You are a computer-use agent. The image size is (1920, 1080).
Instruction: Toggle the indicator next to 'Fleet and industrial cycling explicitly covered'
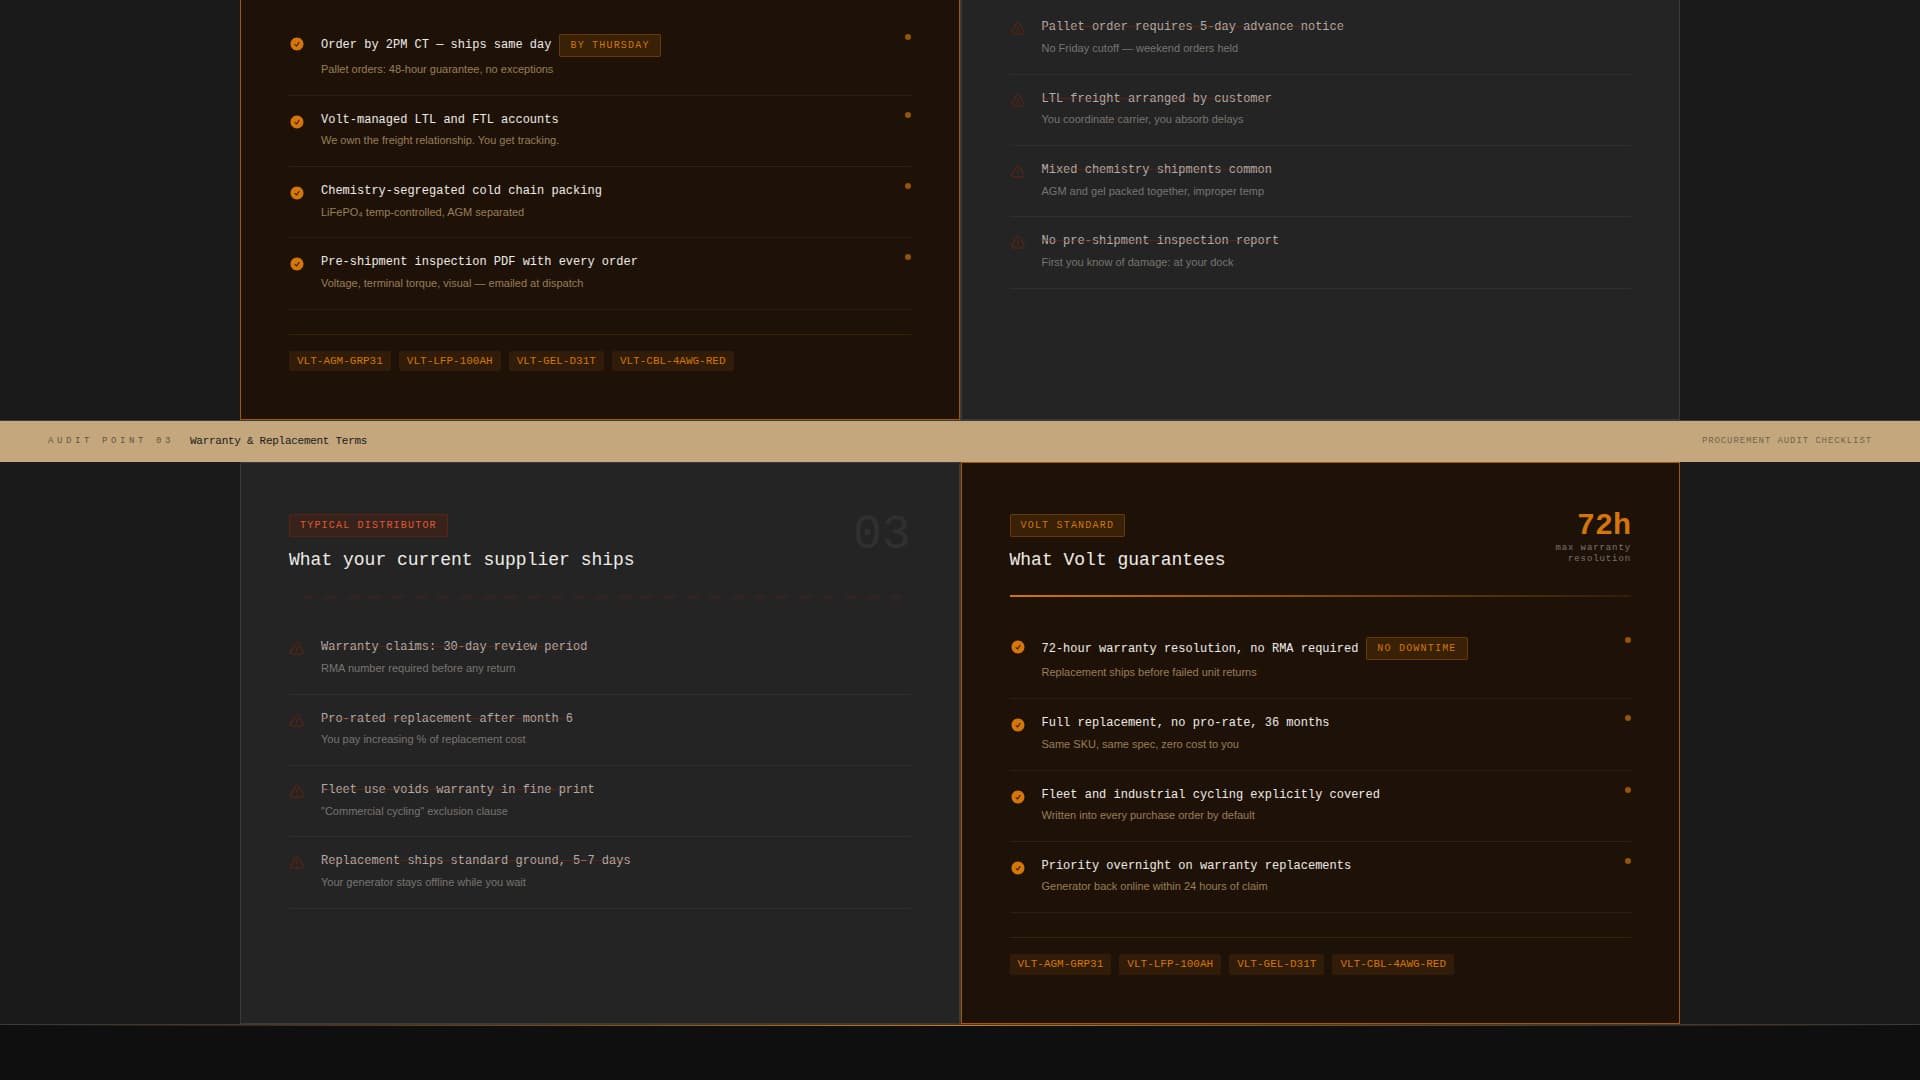(1628, 789)
